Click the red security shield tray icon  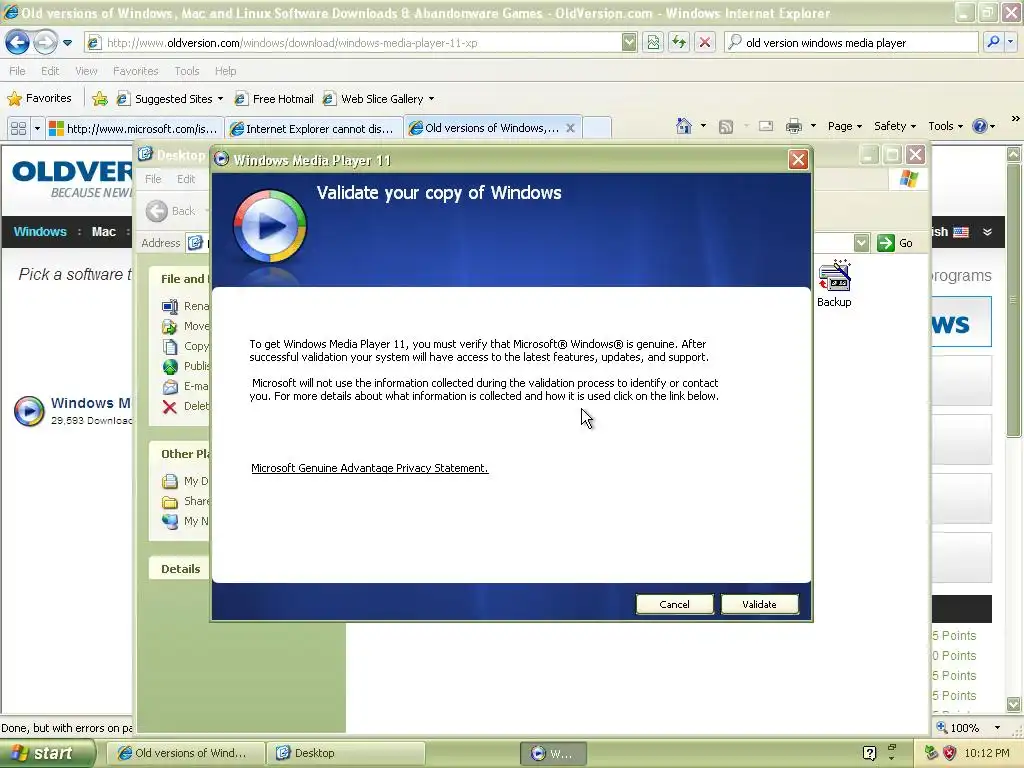click(x=950, y=753)
